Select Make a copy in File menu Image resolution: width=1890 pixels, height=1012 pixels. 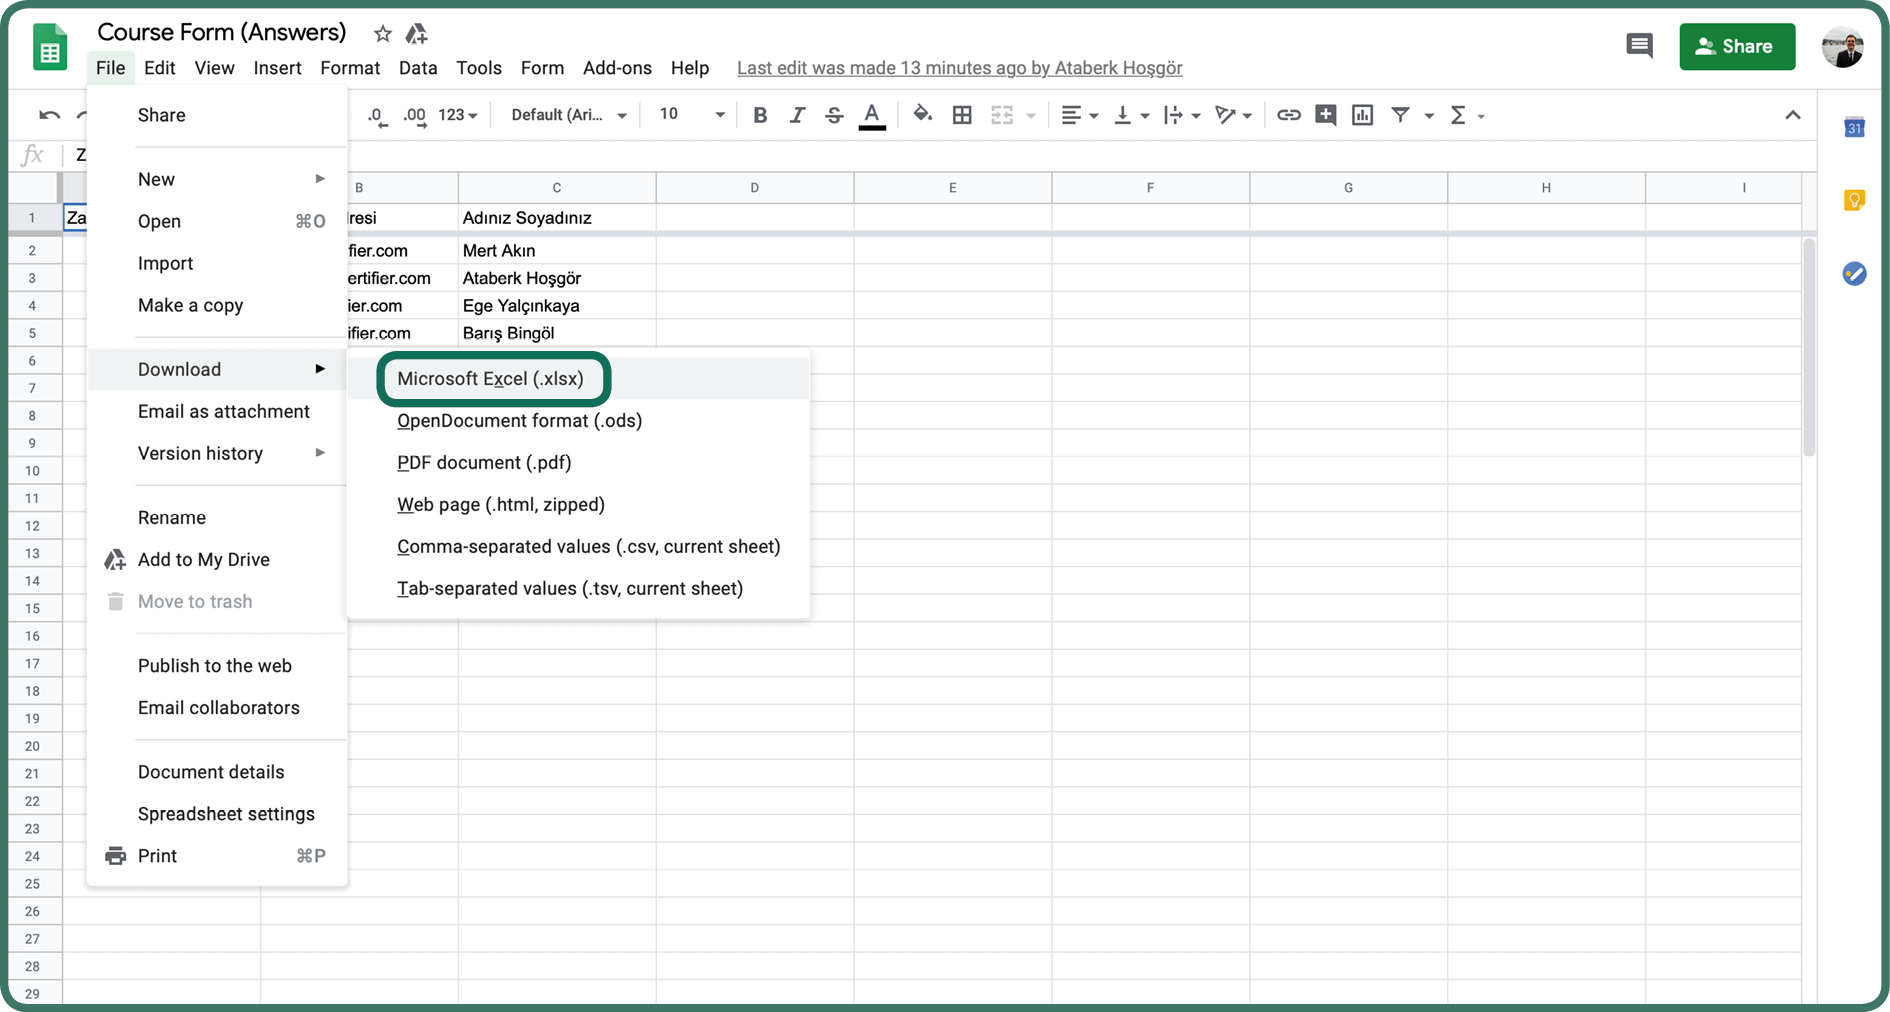pos(217,305)
